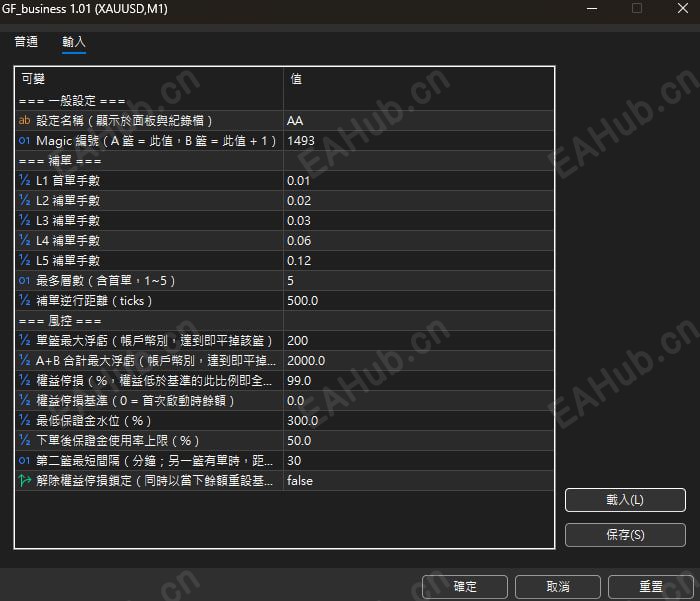The image size is (700, 601).
Task: Click the double type icon beside L5 補單手數
Action: pyautogui.click(x=25, y=260)
